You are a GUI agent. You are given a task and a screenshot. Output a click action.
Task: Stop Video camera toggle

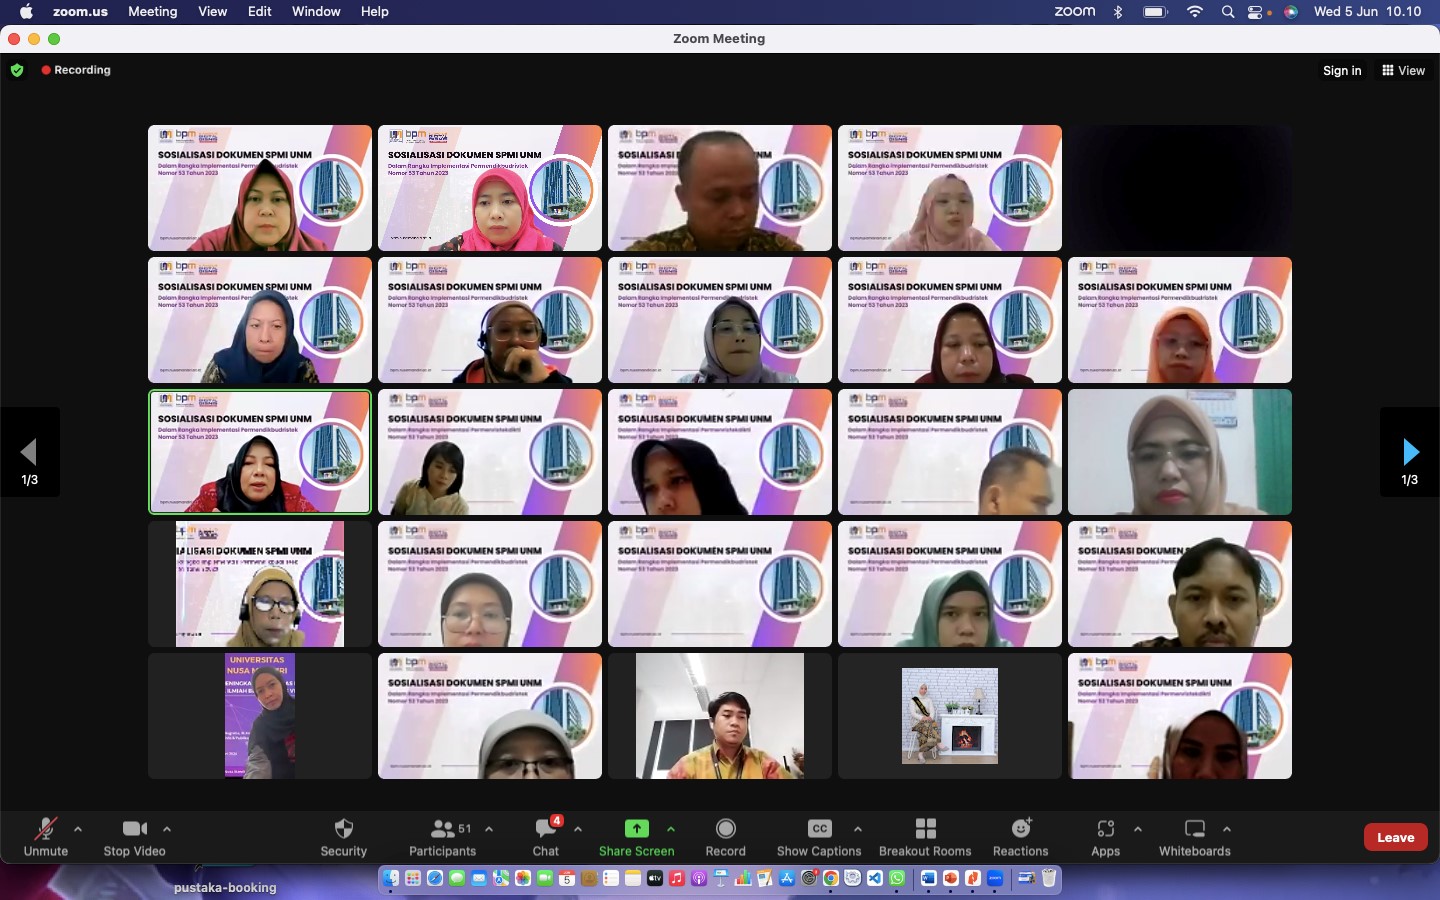pyautogui.click(x=134, y=829)
